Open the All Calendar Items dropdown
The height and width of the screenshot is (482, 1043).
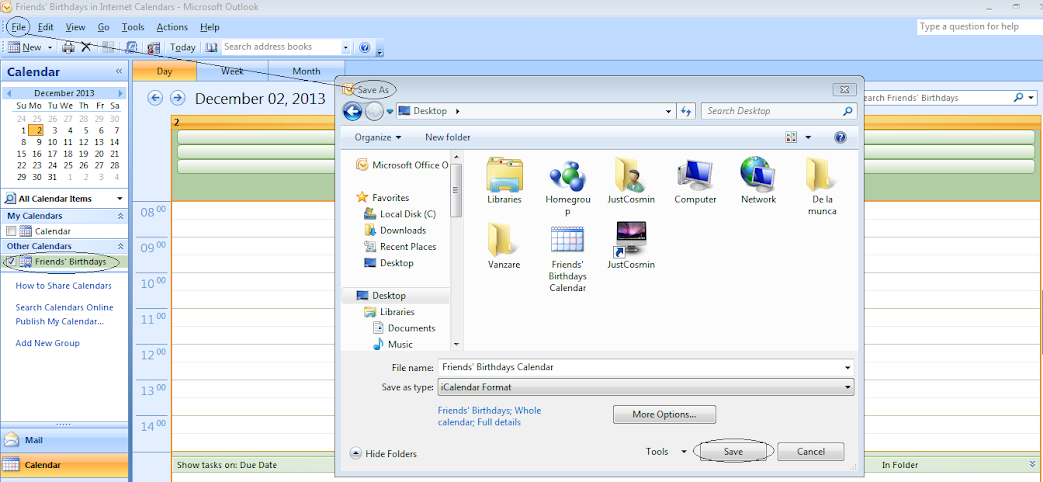pyautogui.click(x=120, y=199)
